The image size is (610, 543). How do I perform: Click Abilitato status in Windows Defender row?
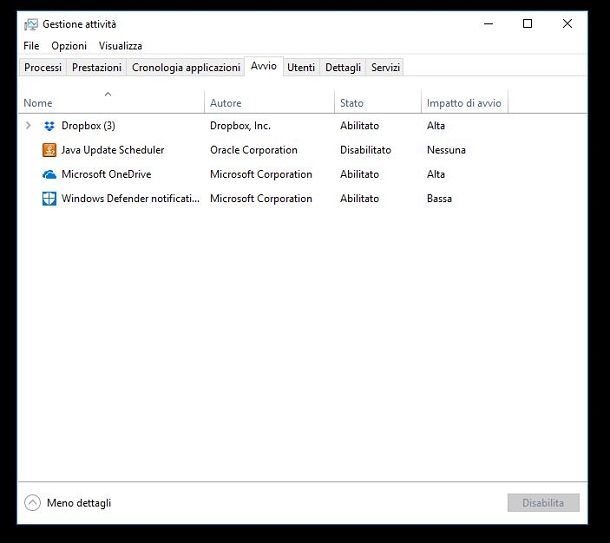pyautogui.click(x=359, y=198)
